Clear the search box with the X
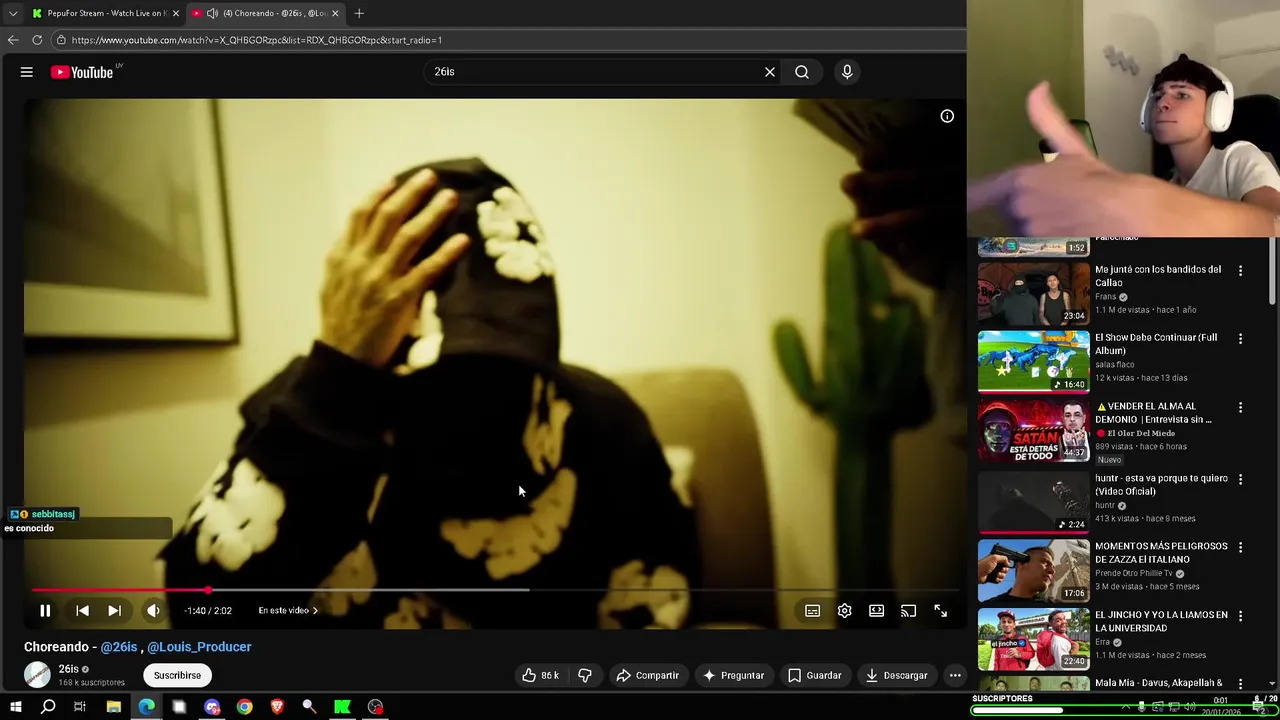 pos(770,72)
